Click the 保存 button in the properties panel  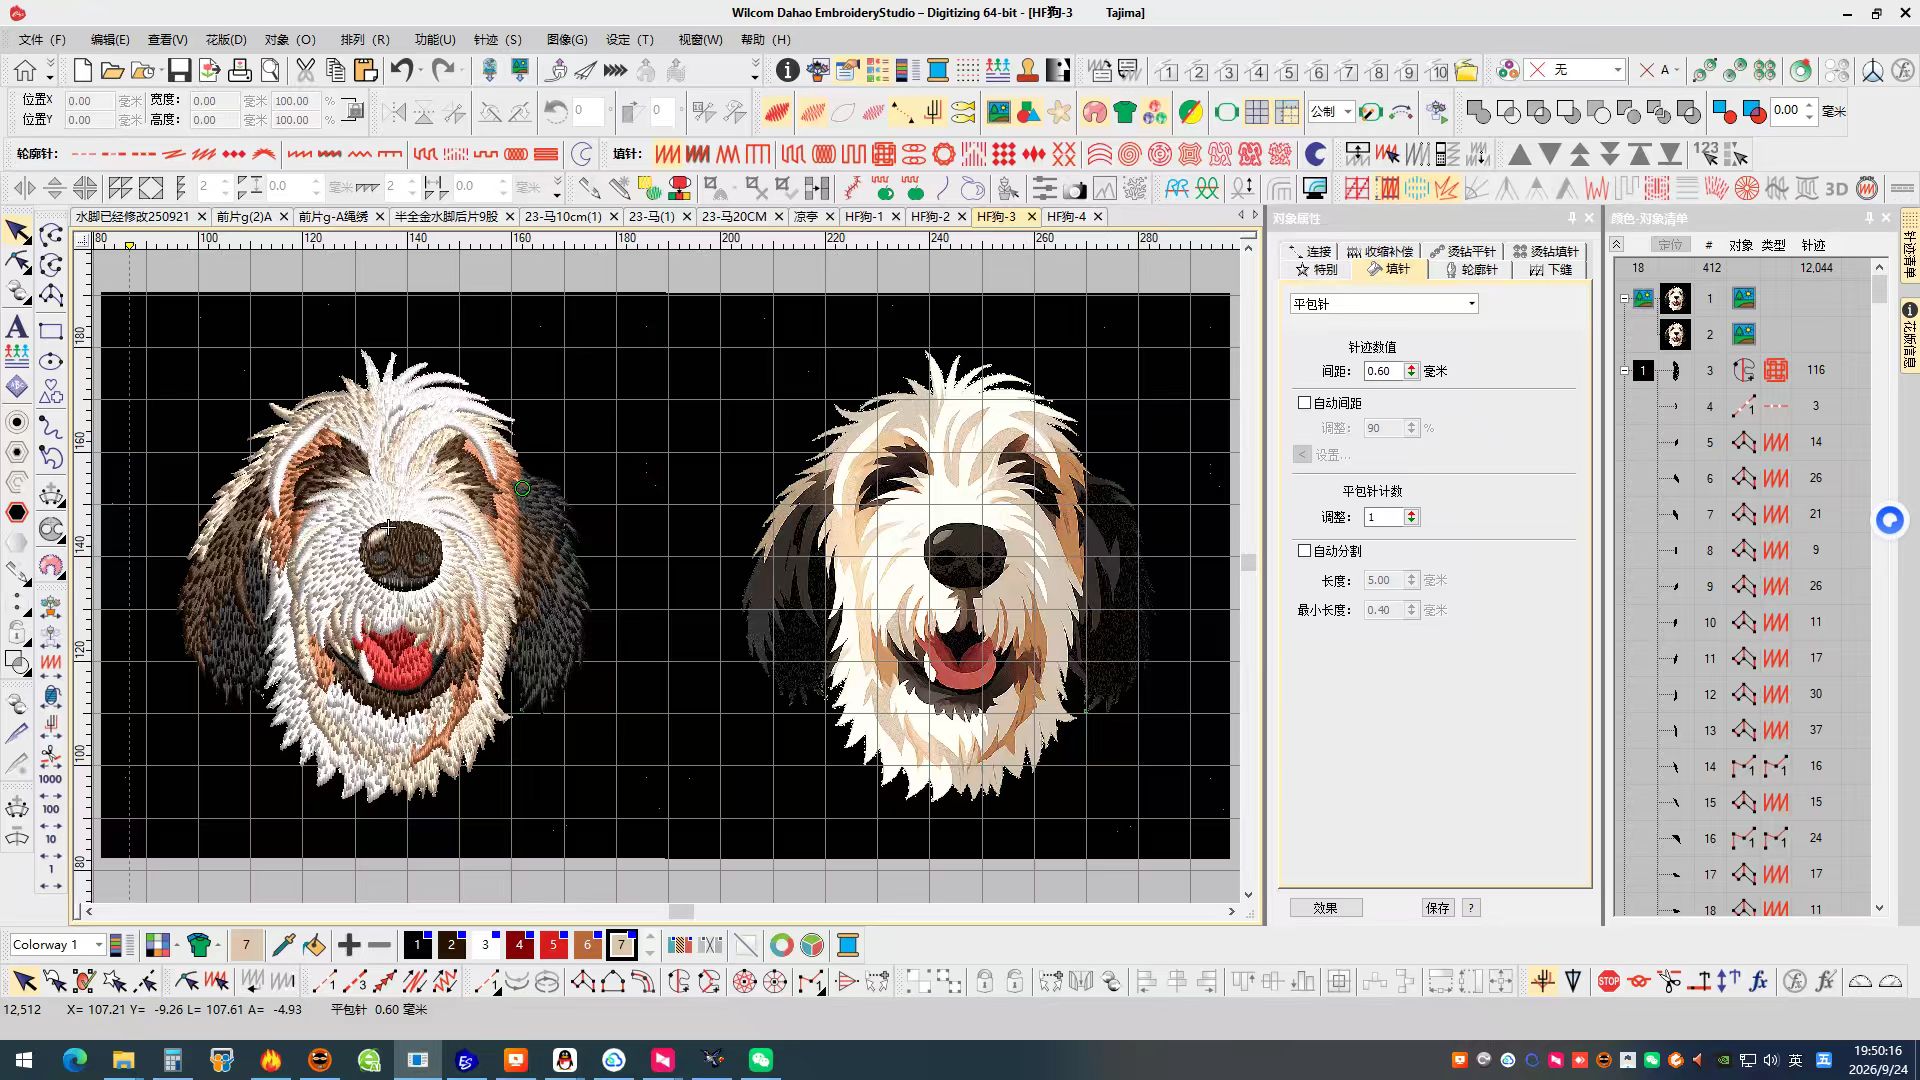[1438, 908]
